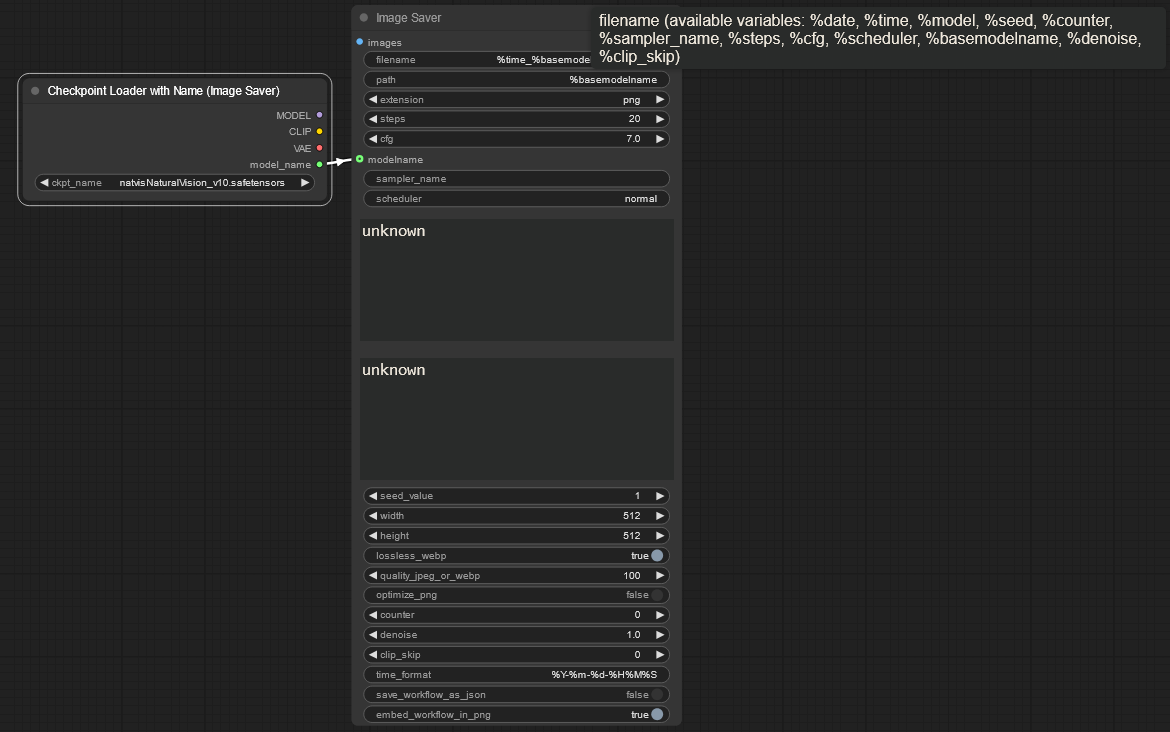The width and height of the screenshot is (1170, 732).
Task: Decrease cfg using the left arrow
Action: coord(373,139)
